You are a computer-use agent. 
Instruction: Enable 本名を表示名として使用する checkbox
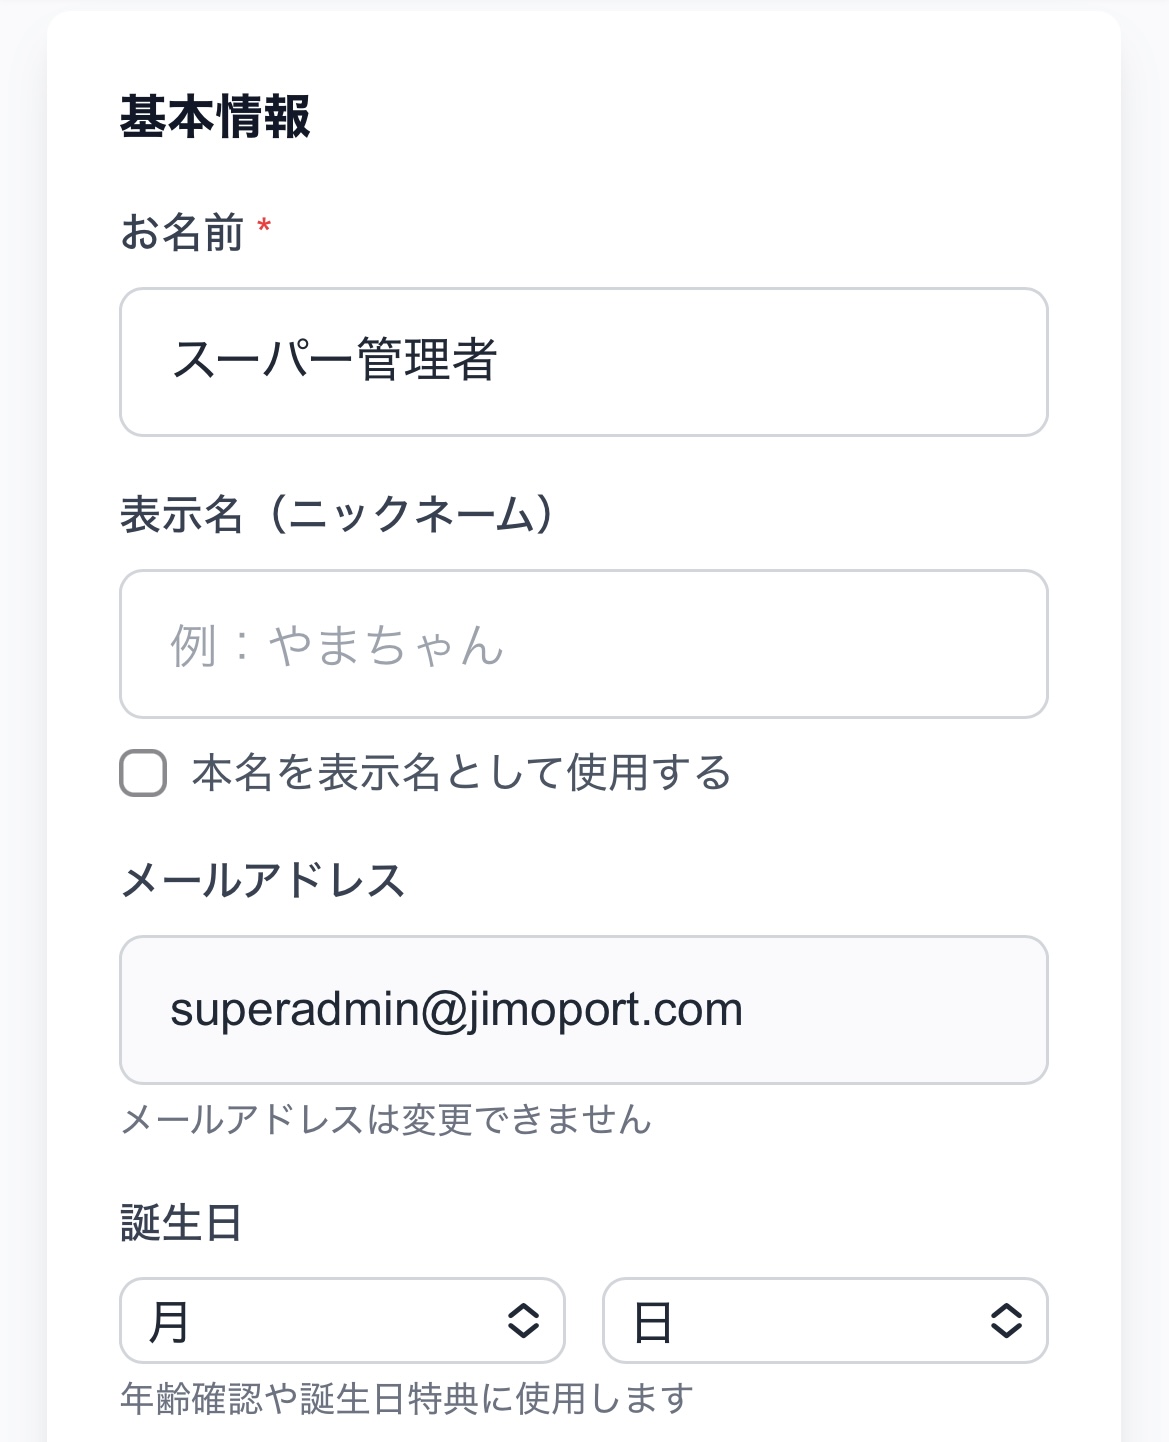[x=143, y=774]
